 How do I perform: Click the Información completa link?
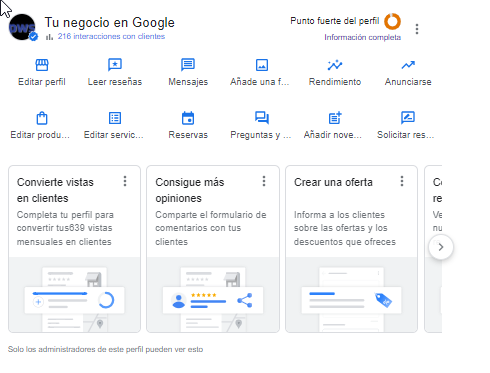363,37
